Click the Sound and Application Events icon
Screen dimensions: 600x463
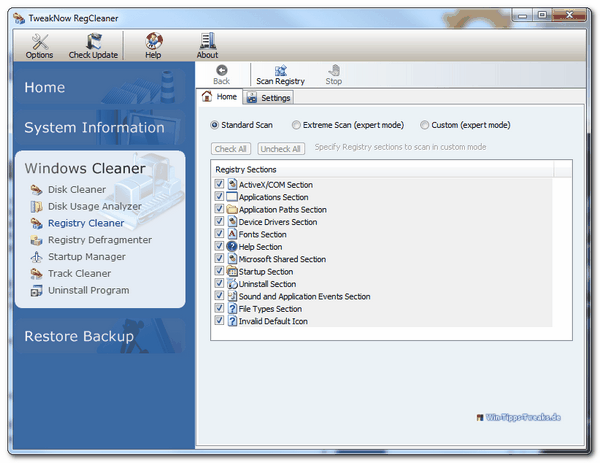232,296
